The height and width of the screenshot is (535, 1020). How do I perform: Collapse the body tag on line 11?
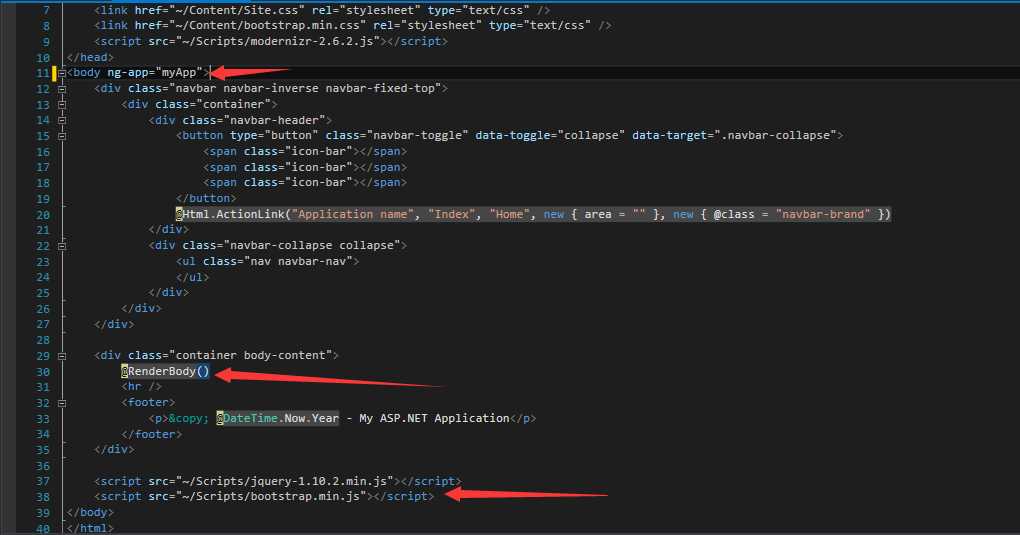coord(62,73)
